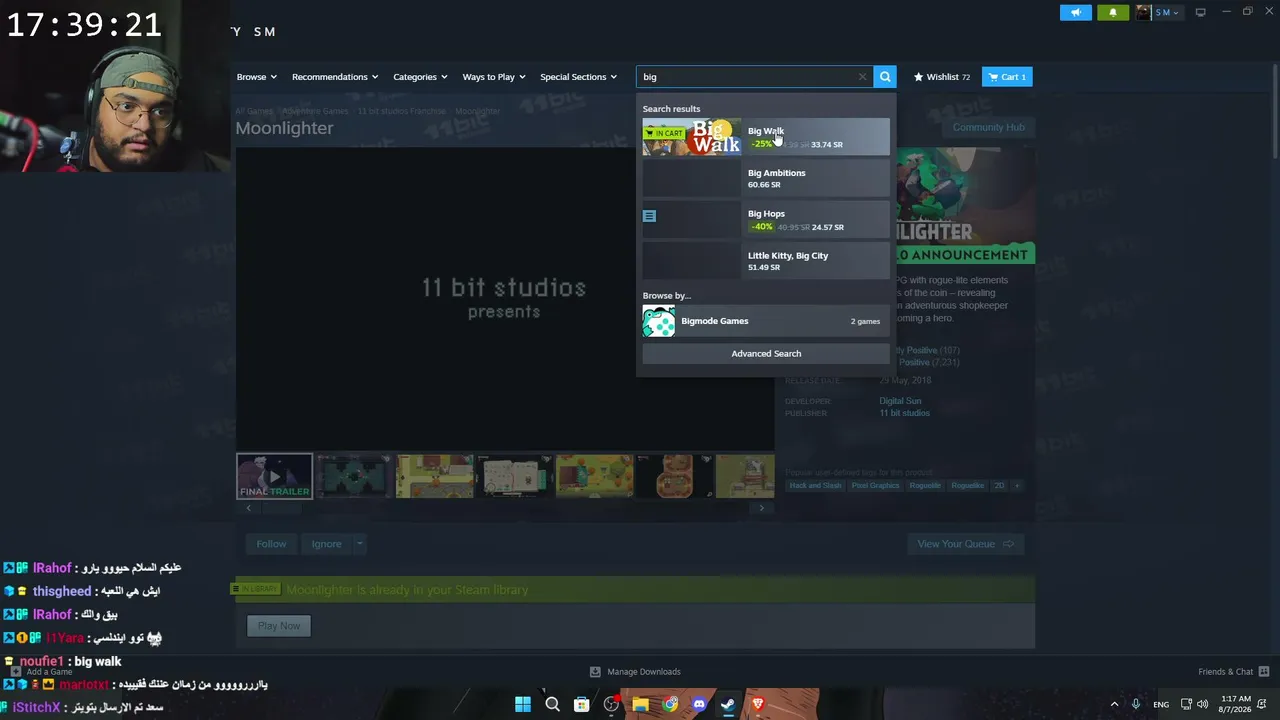Open the Friends & Chat icon
The image size is (1280, 720).
pyautogui.click(x=1264, y=672)
